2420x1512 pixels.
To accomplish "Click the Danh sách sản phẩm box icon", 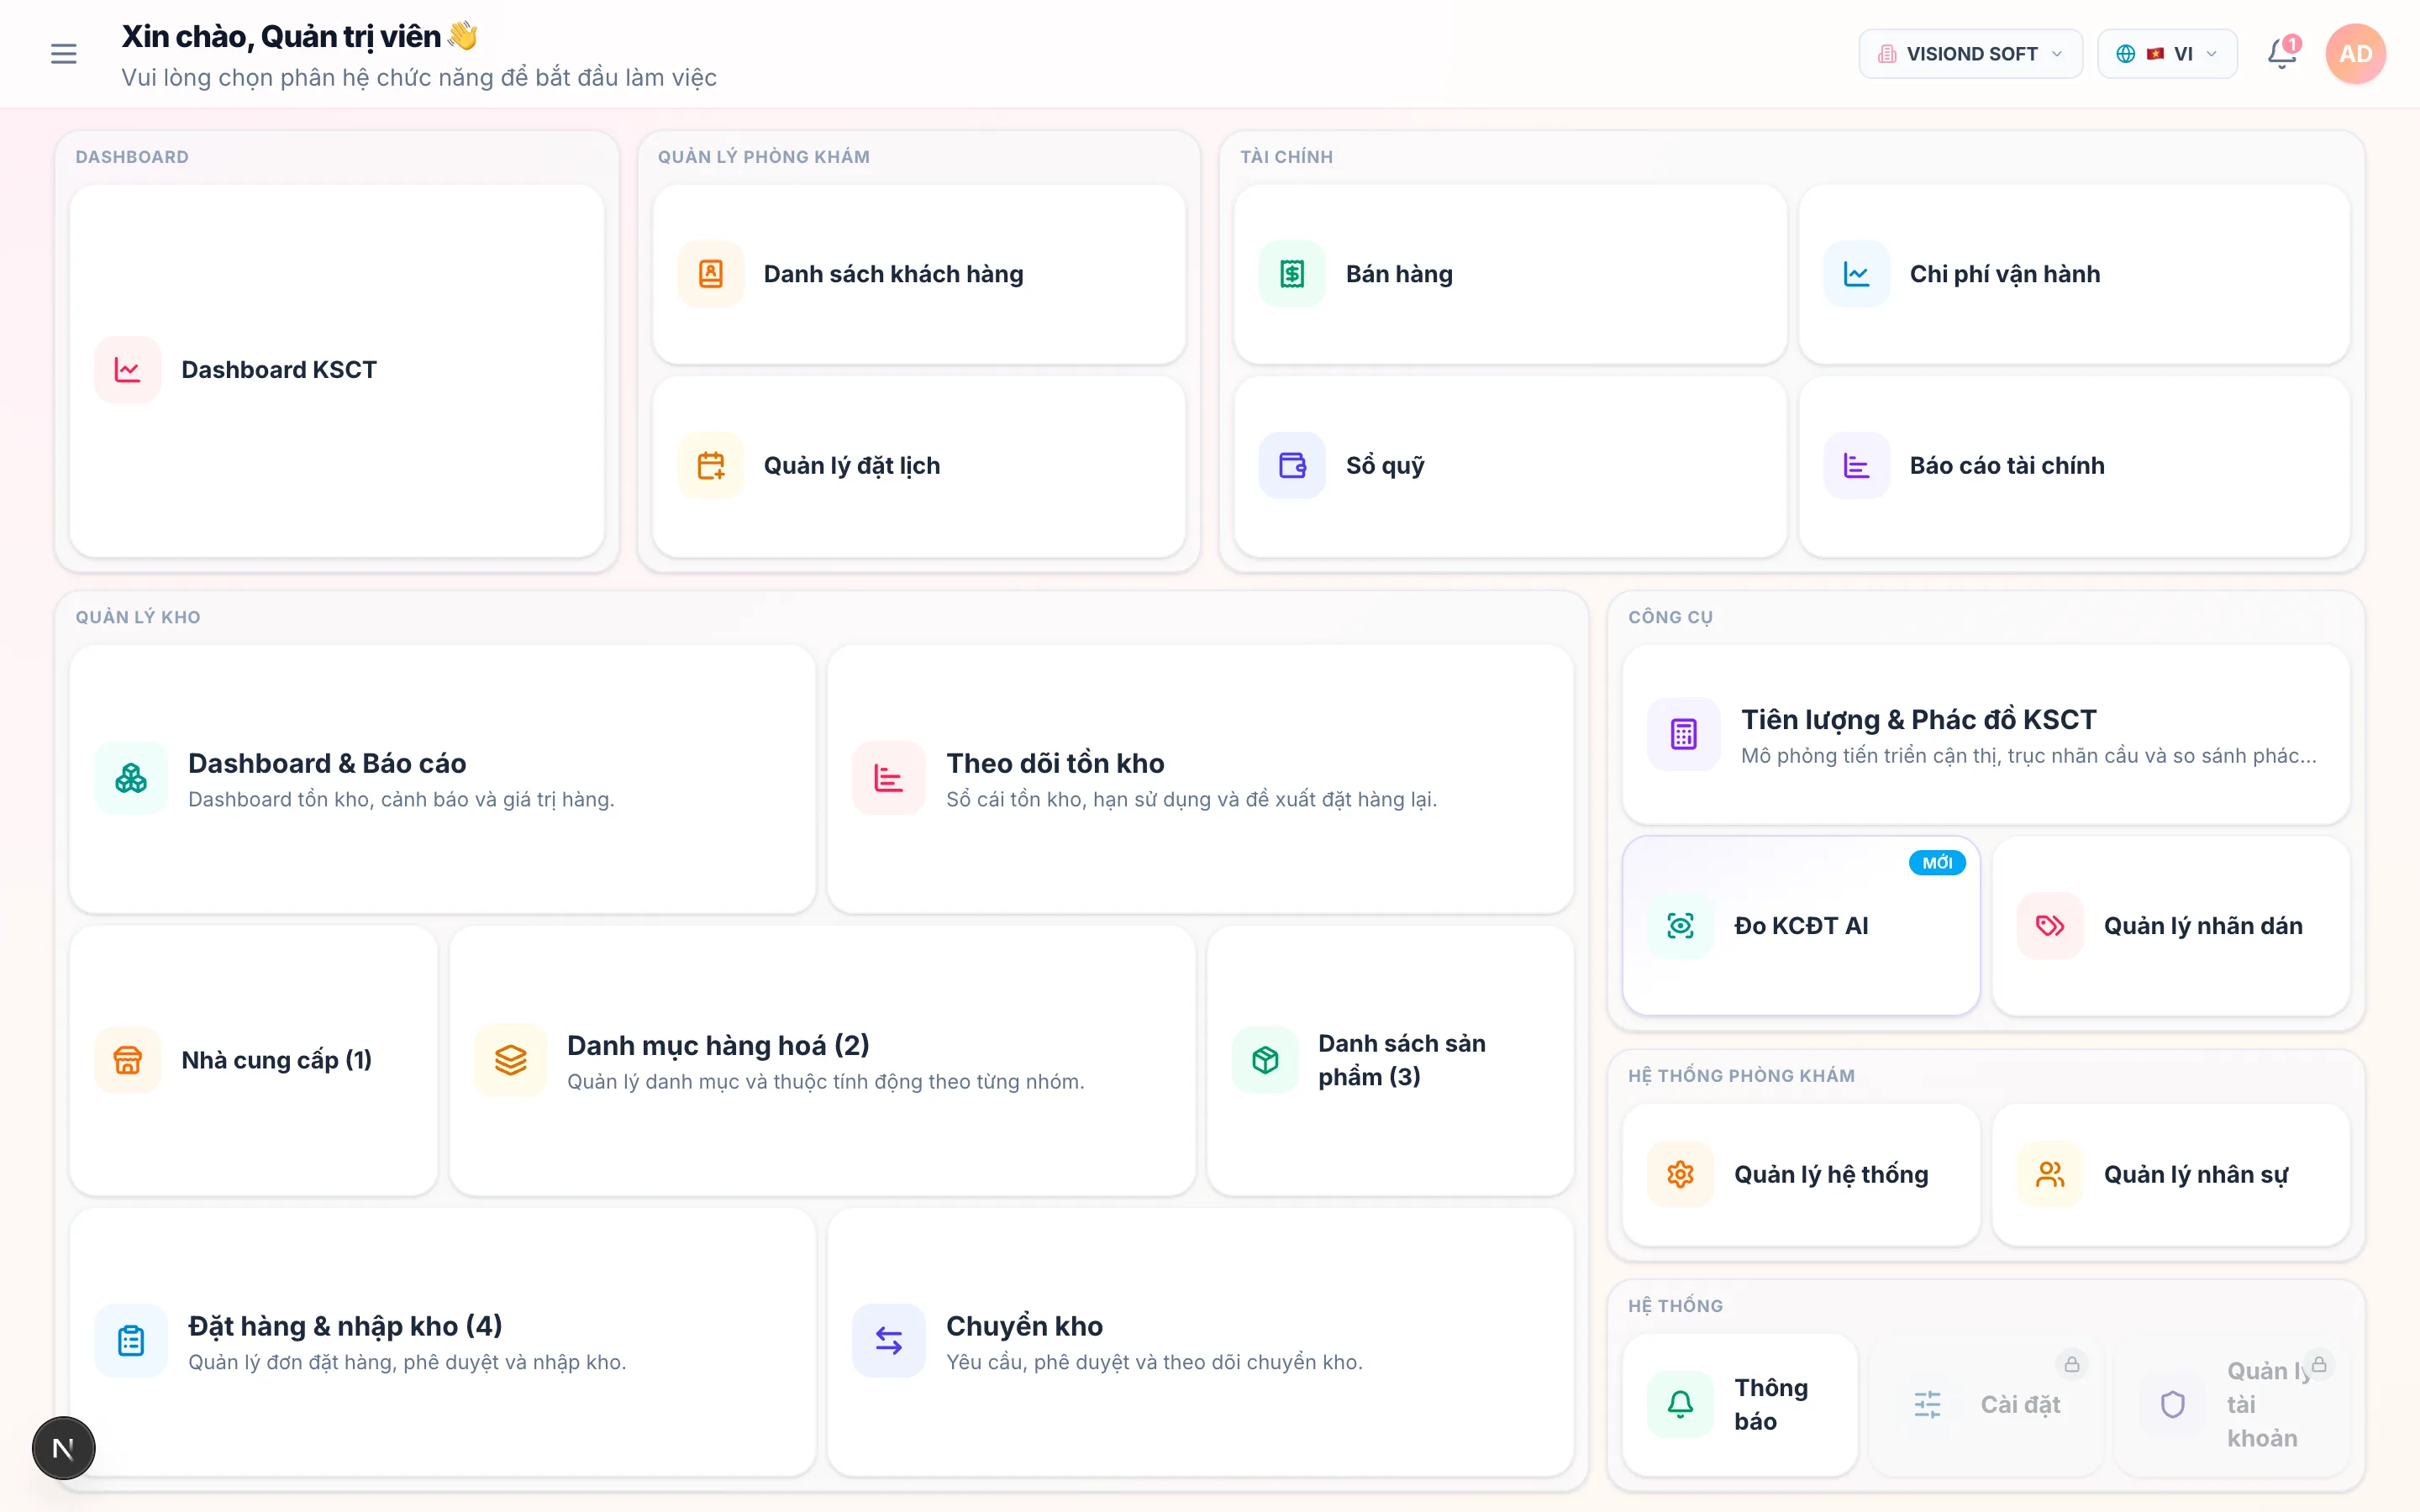I will click(x=1265, y=1060).
